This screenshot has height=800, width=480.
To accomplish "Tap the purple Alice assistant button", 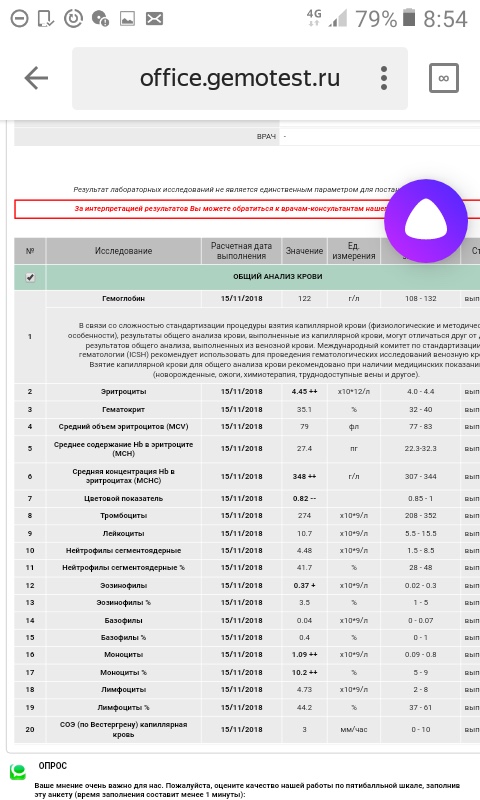I will [426, 221].
